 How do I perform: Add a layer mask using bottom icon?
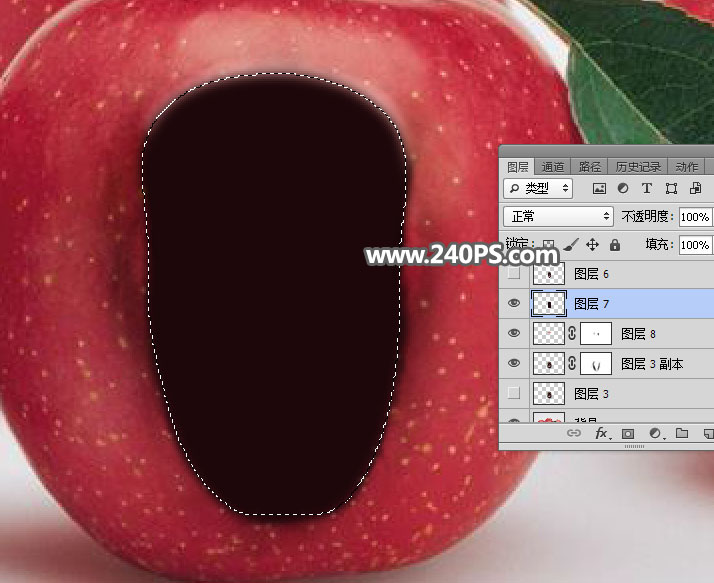pos(628,434)
